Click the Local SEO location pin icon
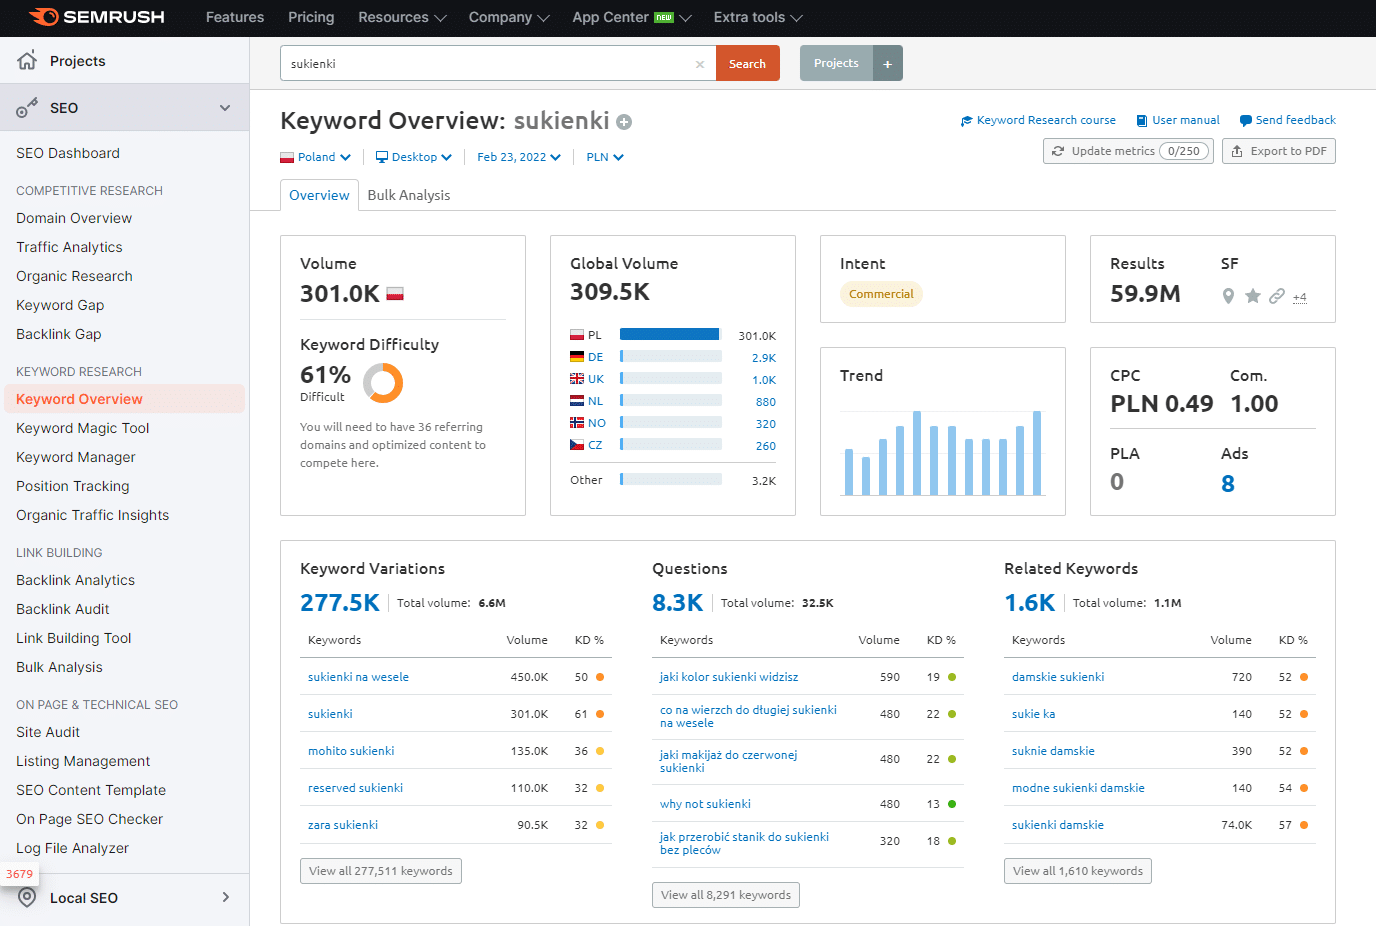The image size is (1376, 926). click(27, 897)
